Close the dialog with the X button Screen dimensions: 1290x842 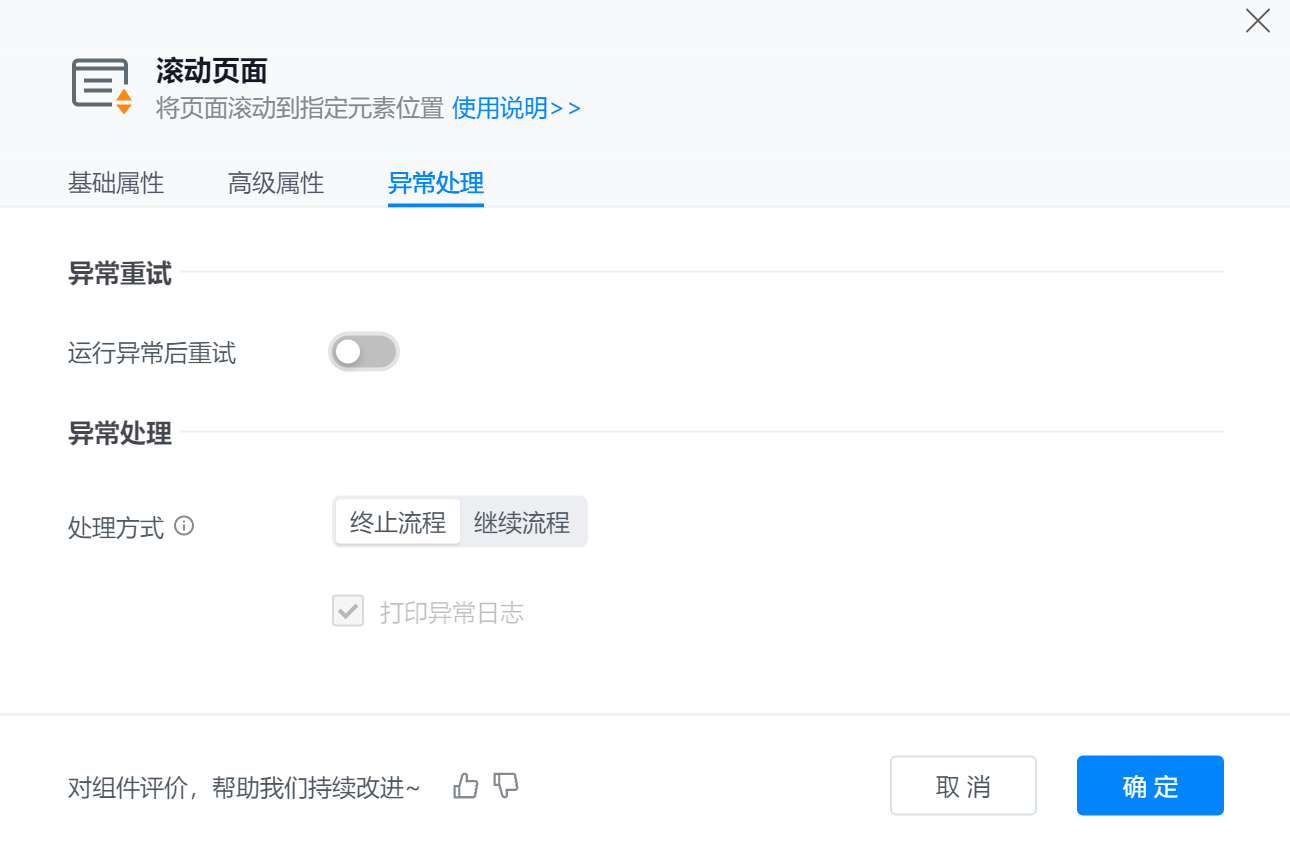coord(1257,21)
